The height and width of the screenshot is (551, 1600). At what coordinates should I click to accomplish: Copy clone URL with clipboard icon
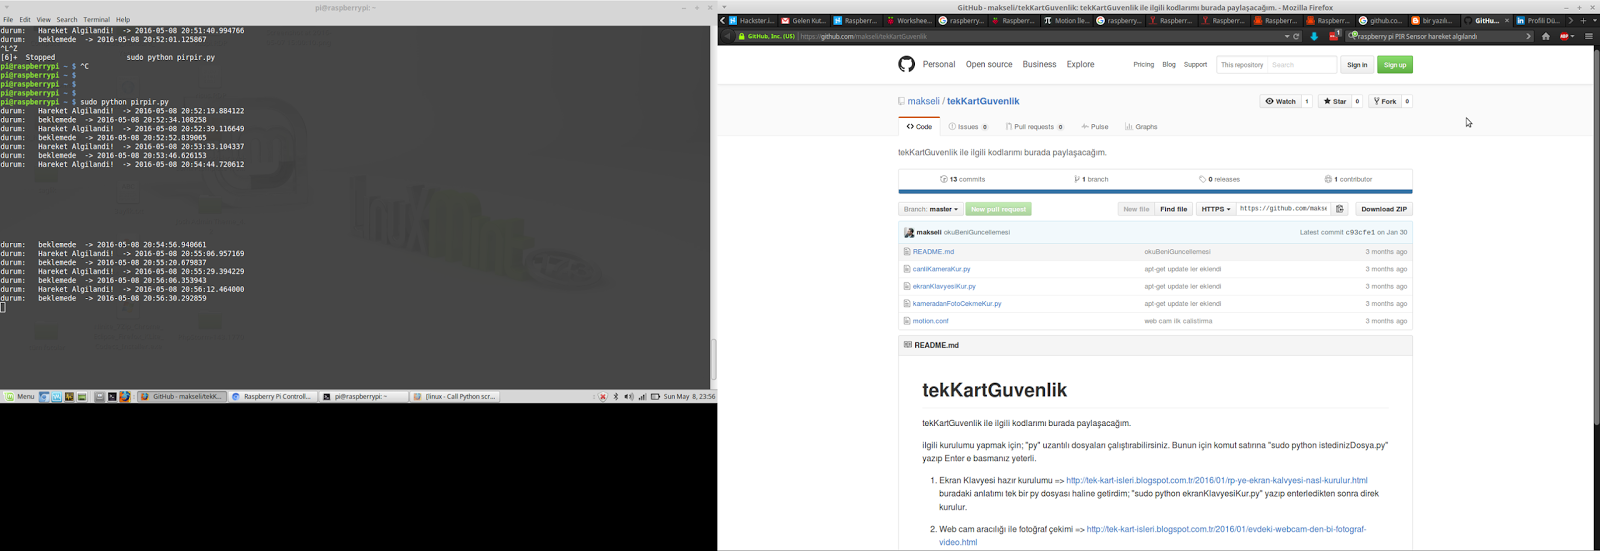coord(1340,209)
